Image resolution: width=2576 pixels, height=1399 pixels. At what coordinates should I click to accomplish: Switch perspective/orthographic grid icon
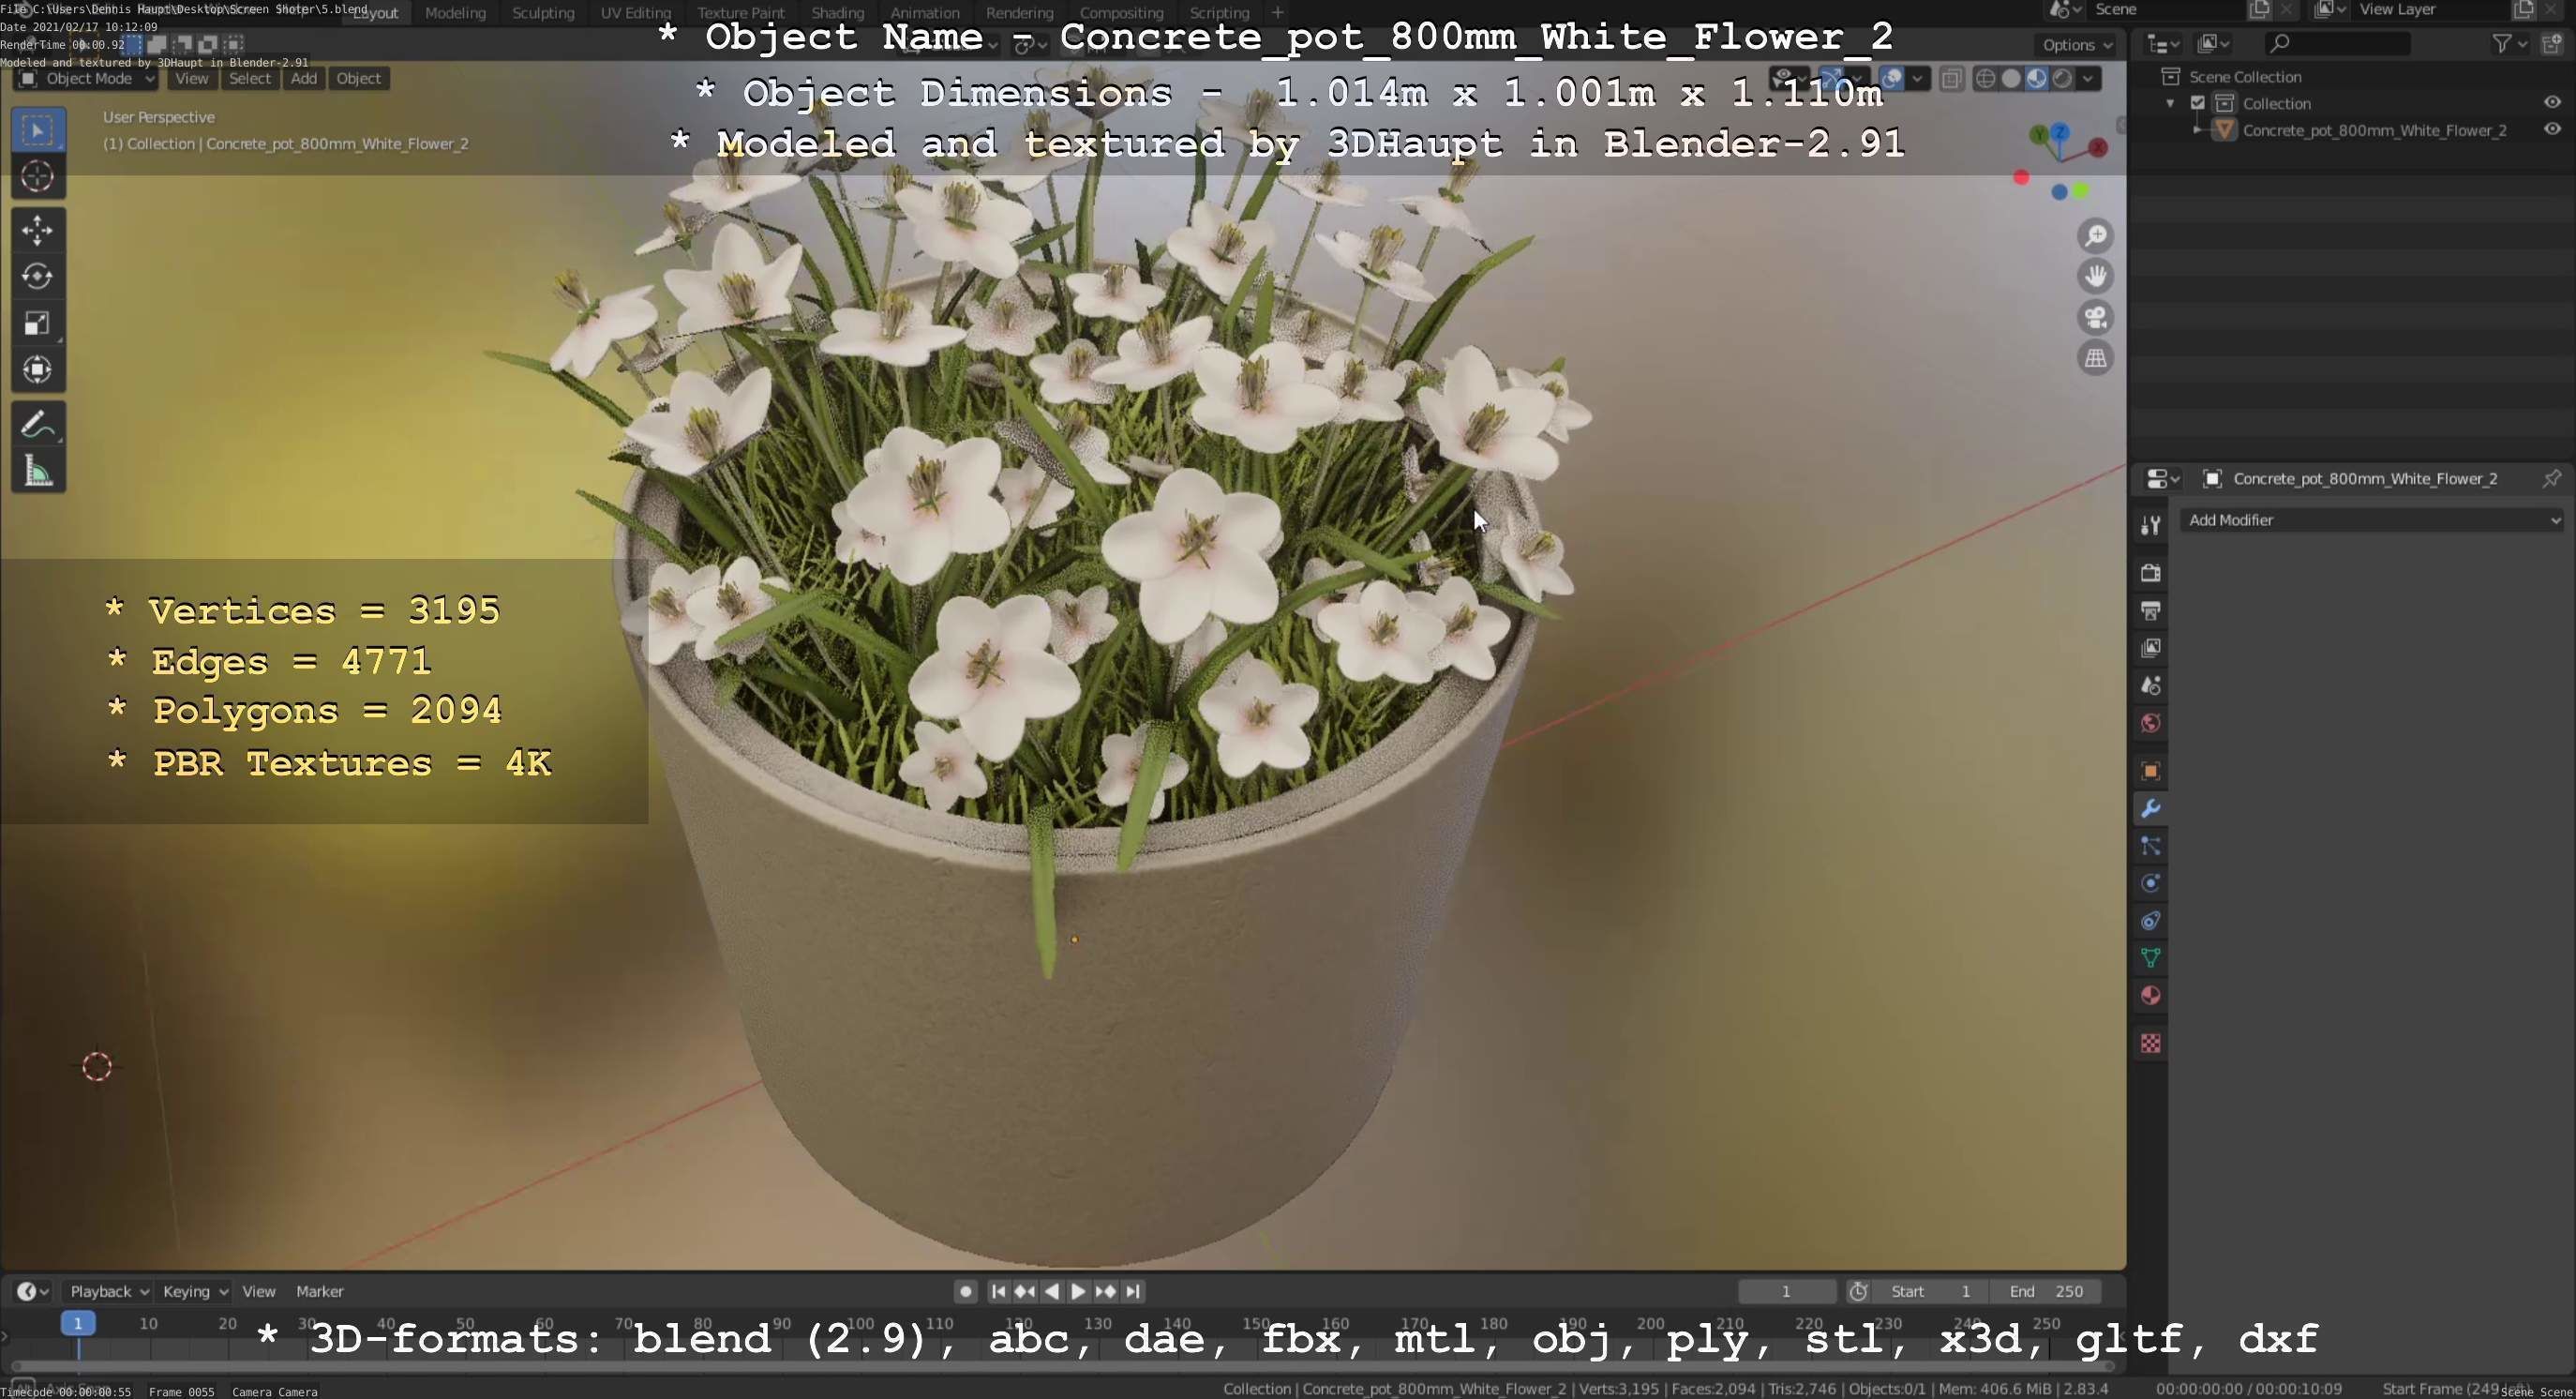2095,358
